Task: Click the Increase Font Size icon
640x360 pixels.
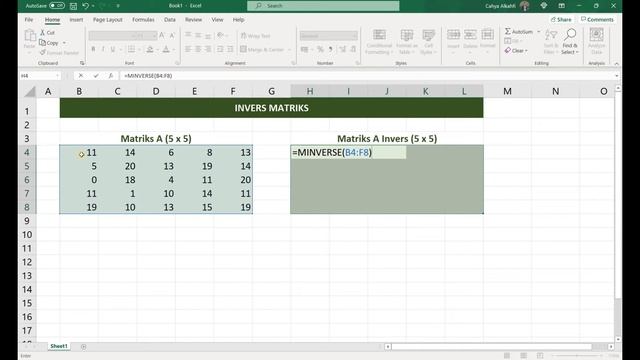Action: click(x=162, y=36)
